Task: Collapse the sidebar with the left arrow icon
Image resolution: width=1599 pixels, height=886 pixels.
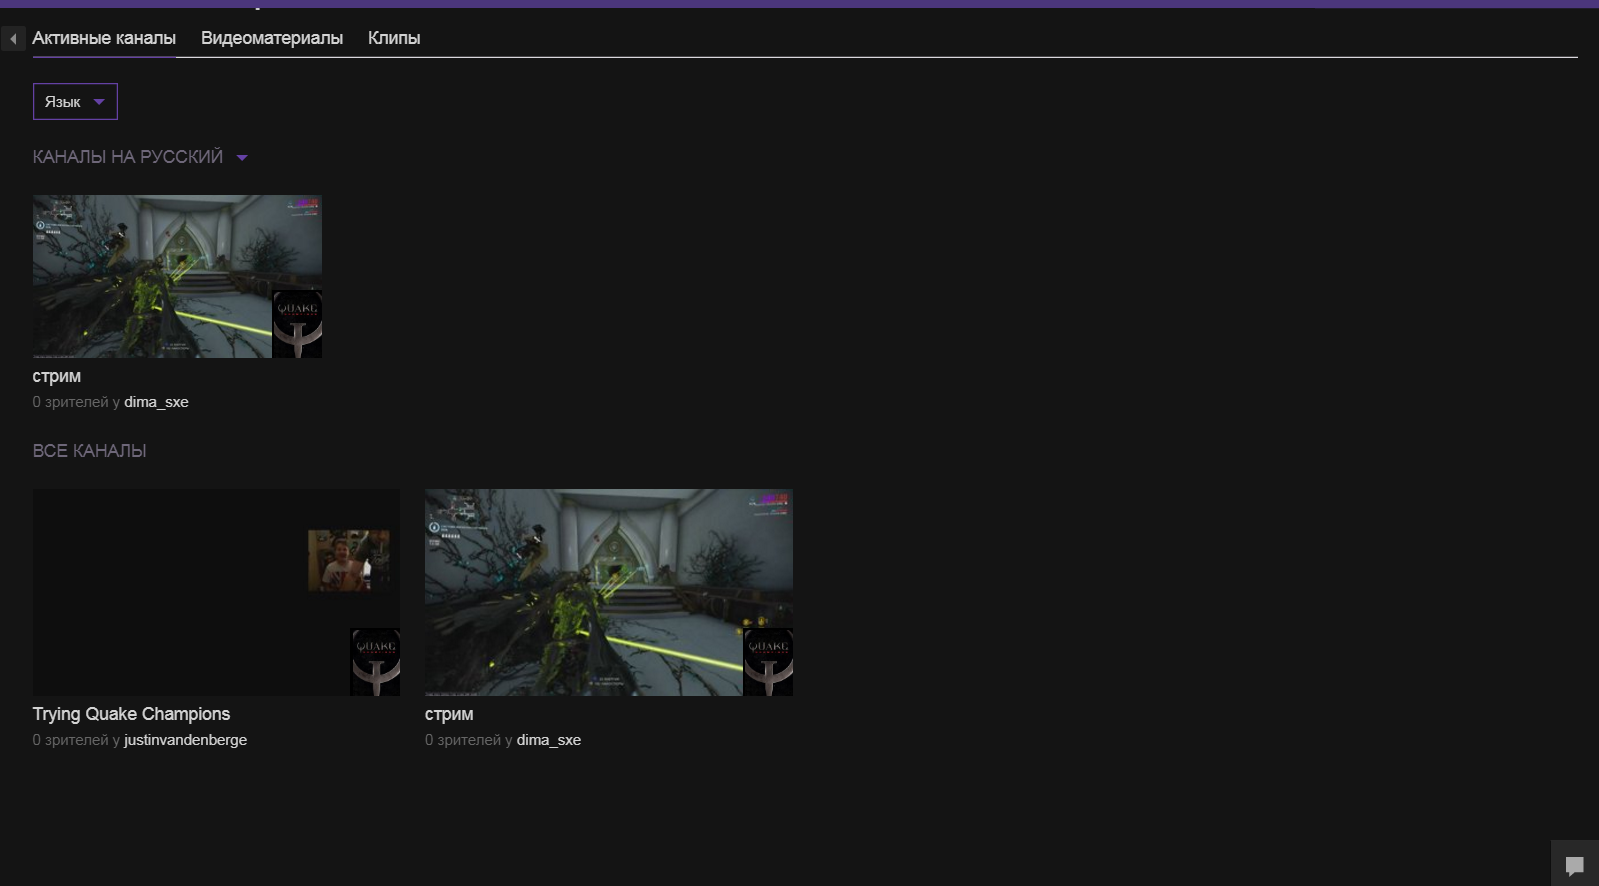Action: point(13,39)
